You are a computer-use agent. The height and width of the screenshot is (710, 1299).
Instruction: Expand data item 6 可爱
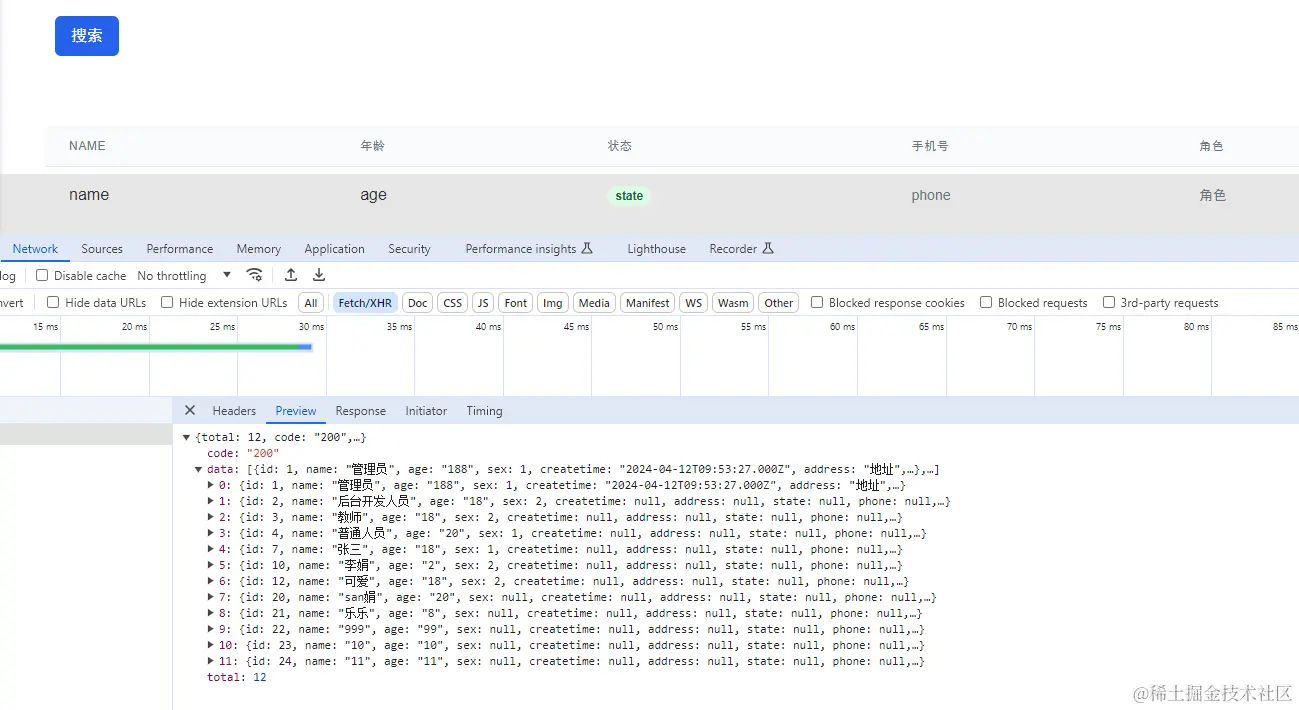pos(211,582)
